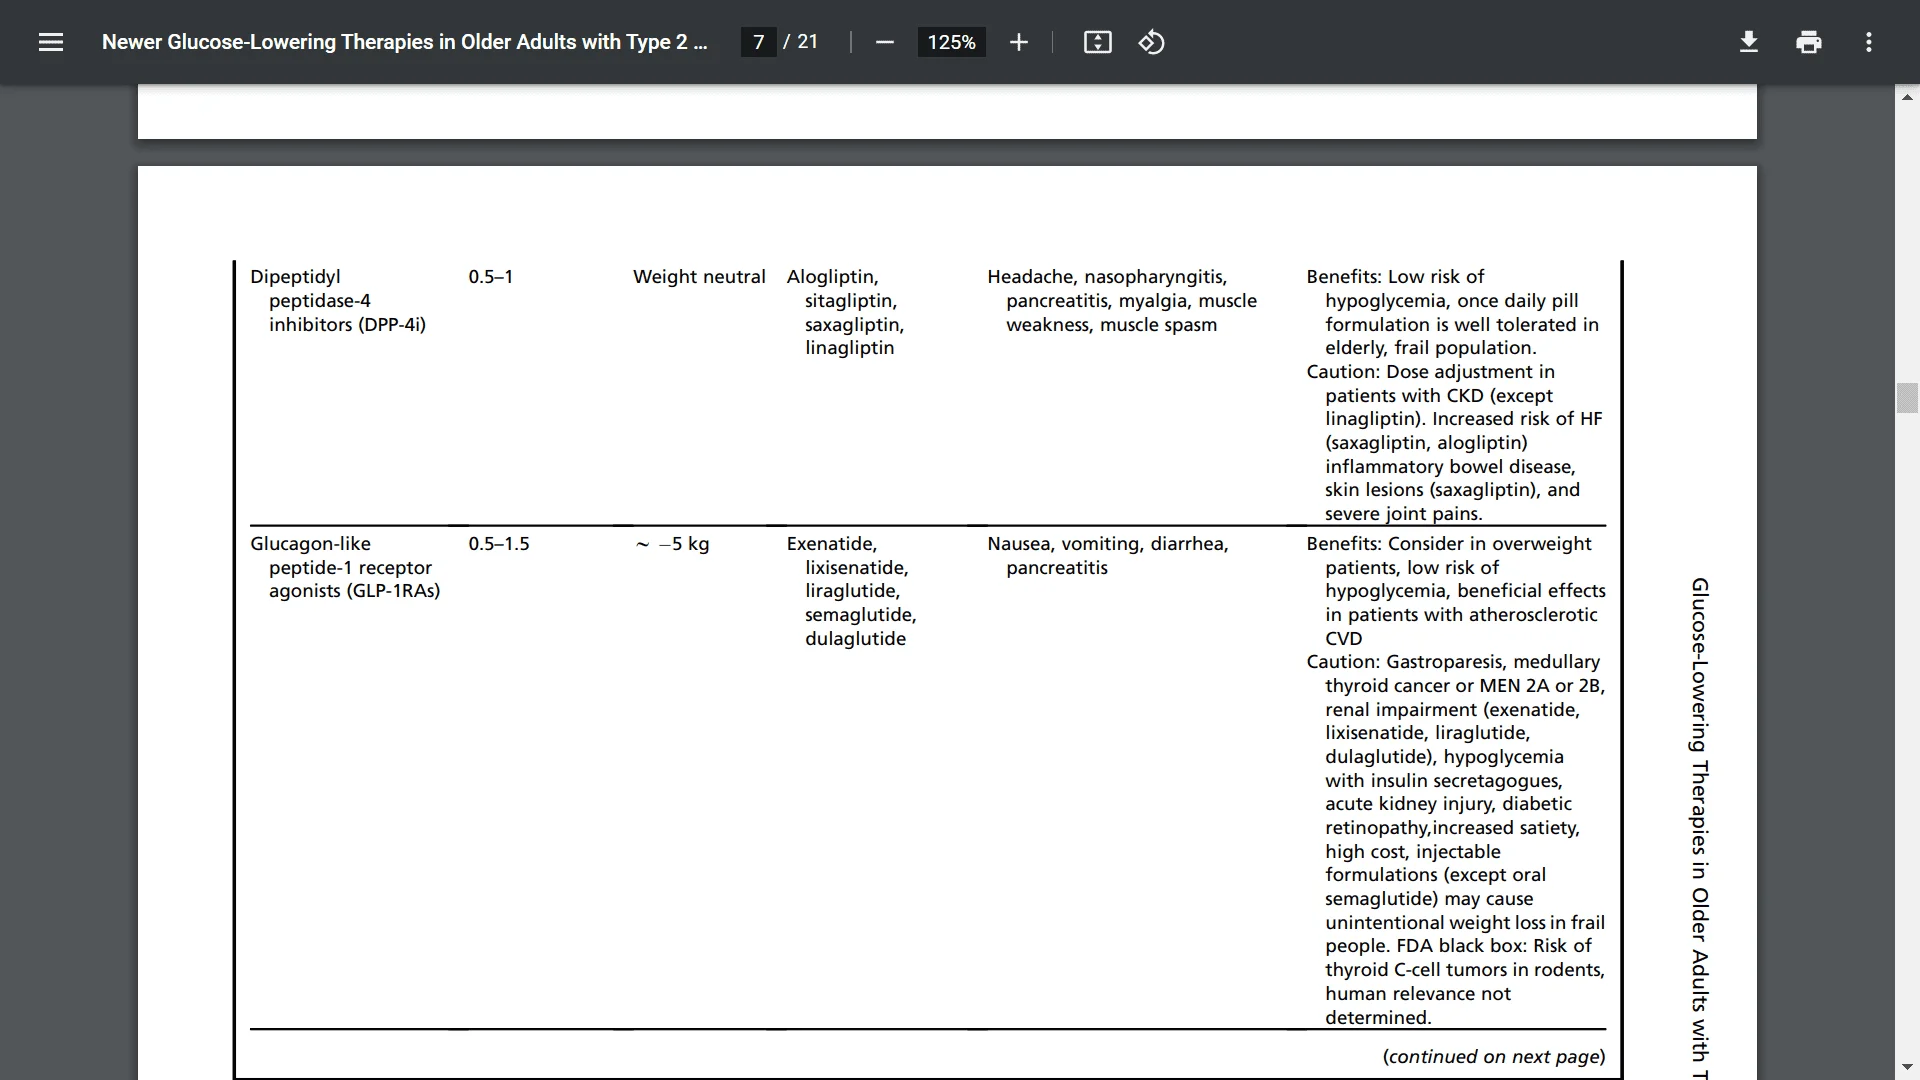Download the PDF file
Viewport: 1920px width, 1080px height.
[1748, 42]
